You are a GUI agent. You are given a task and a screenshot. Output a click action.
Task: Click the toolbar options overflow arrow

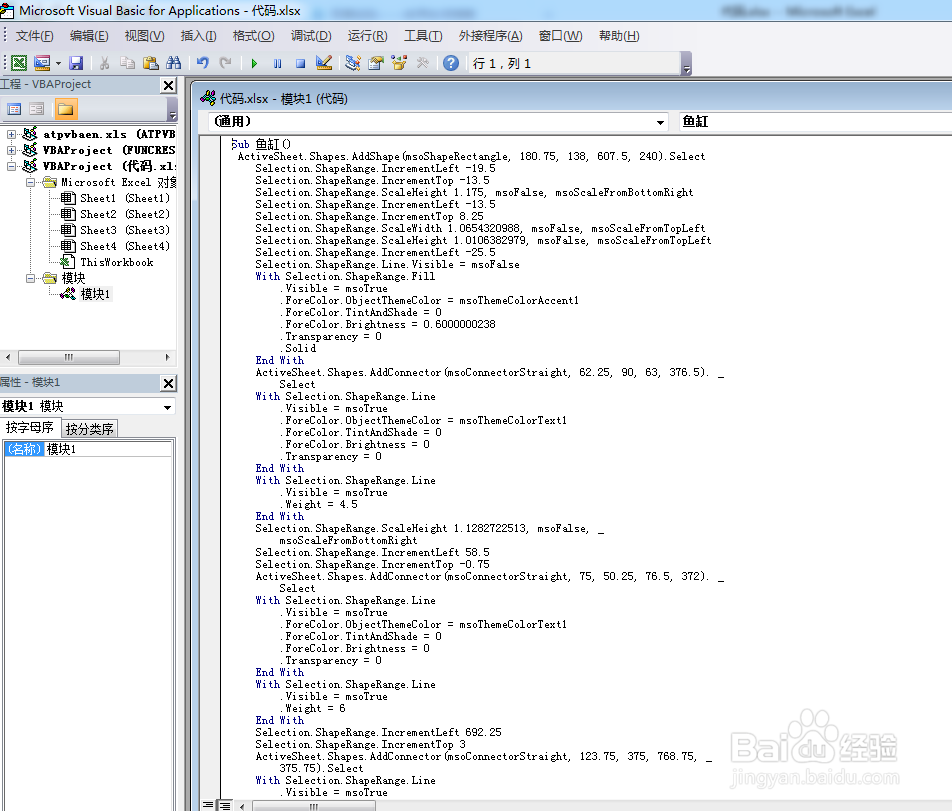click(x=687, y=64)
